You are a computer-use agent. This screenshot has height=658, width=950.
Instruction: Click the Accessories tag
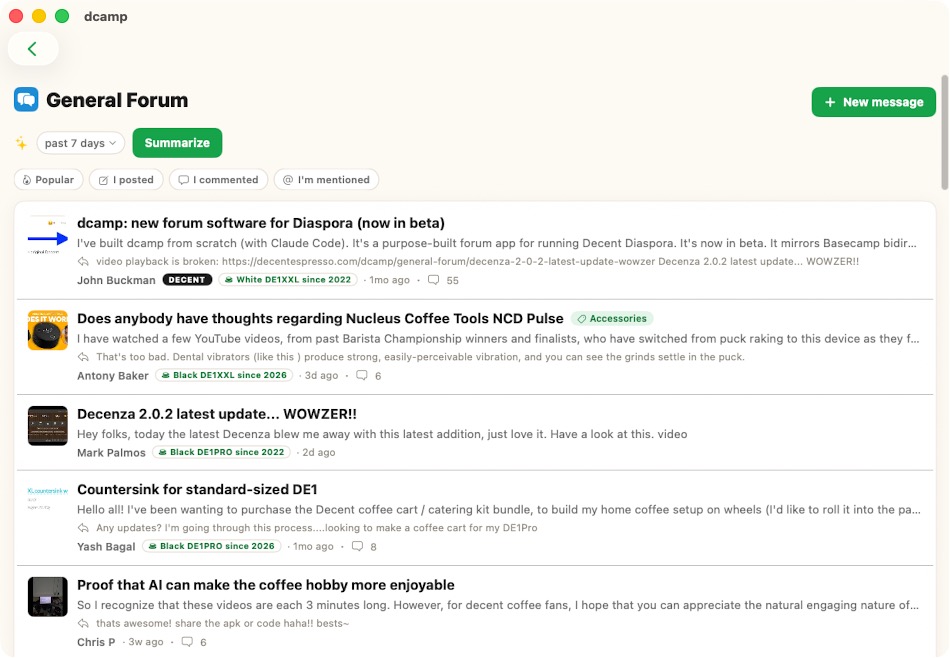click(612, 319)
